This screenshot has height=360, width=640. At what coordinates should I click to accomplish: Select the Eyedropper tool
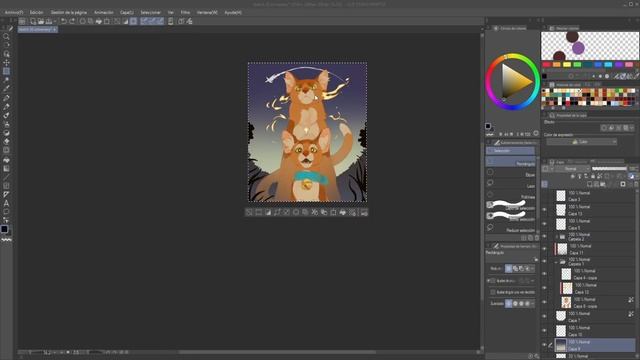(6, 89)
